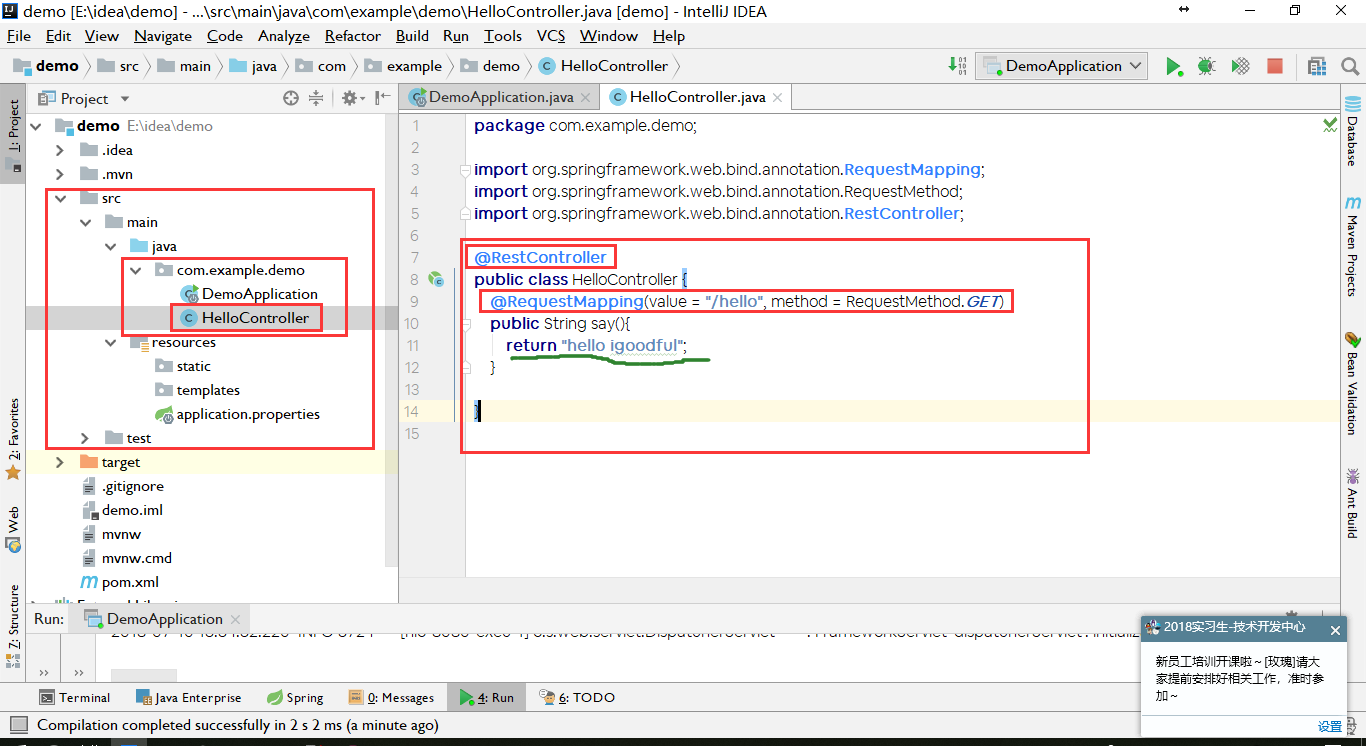Expand the .mvn folder
Viewport: 1366px width, 746px height.
tap(60, 174)
